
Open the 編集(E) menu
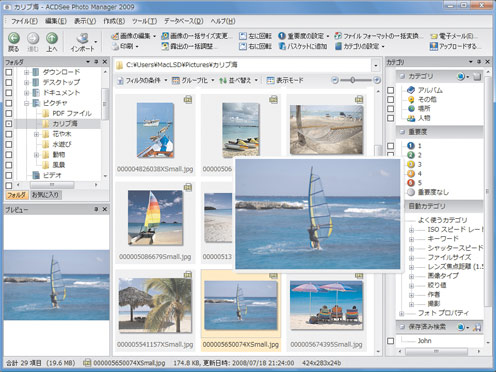pos(56,21)
